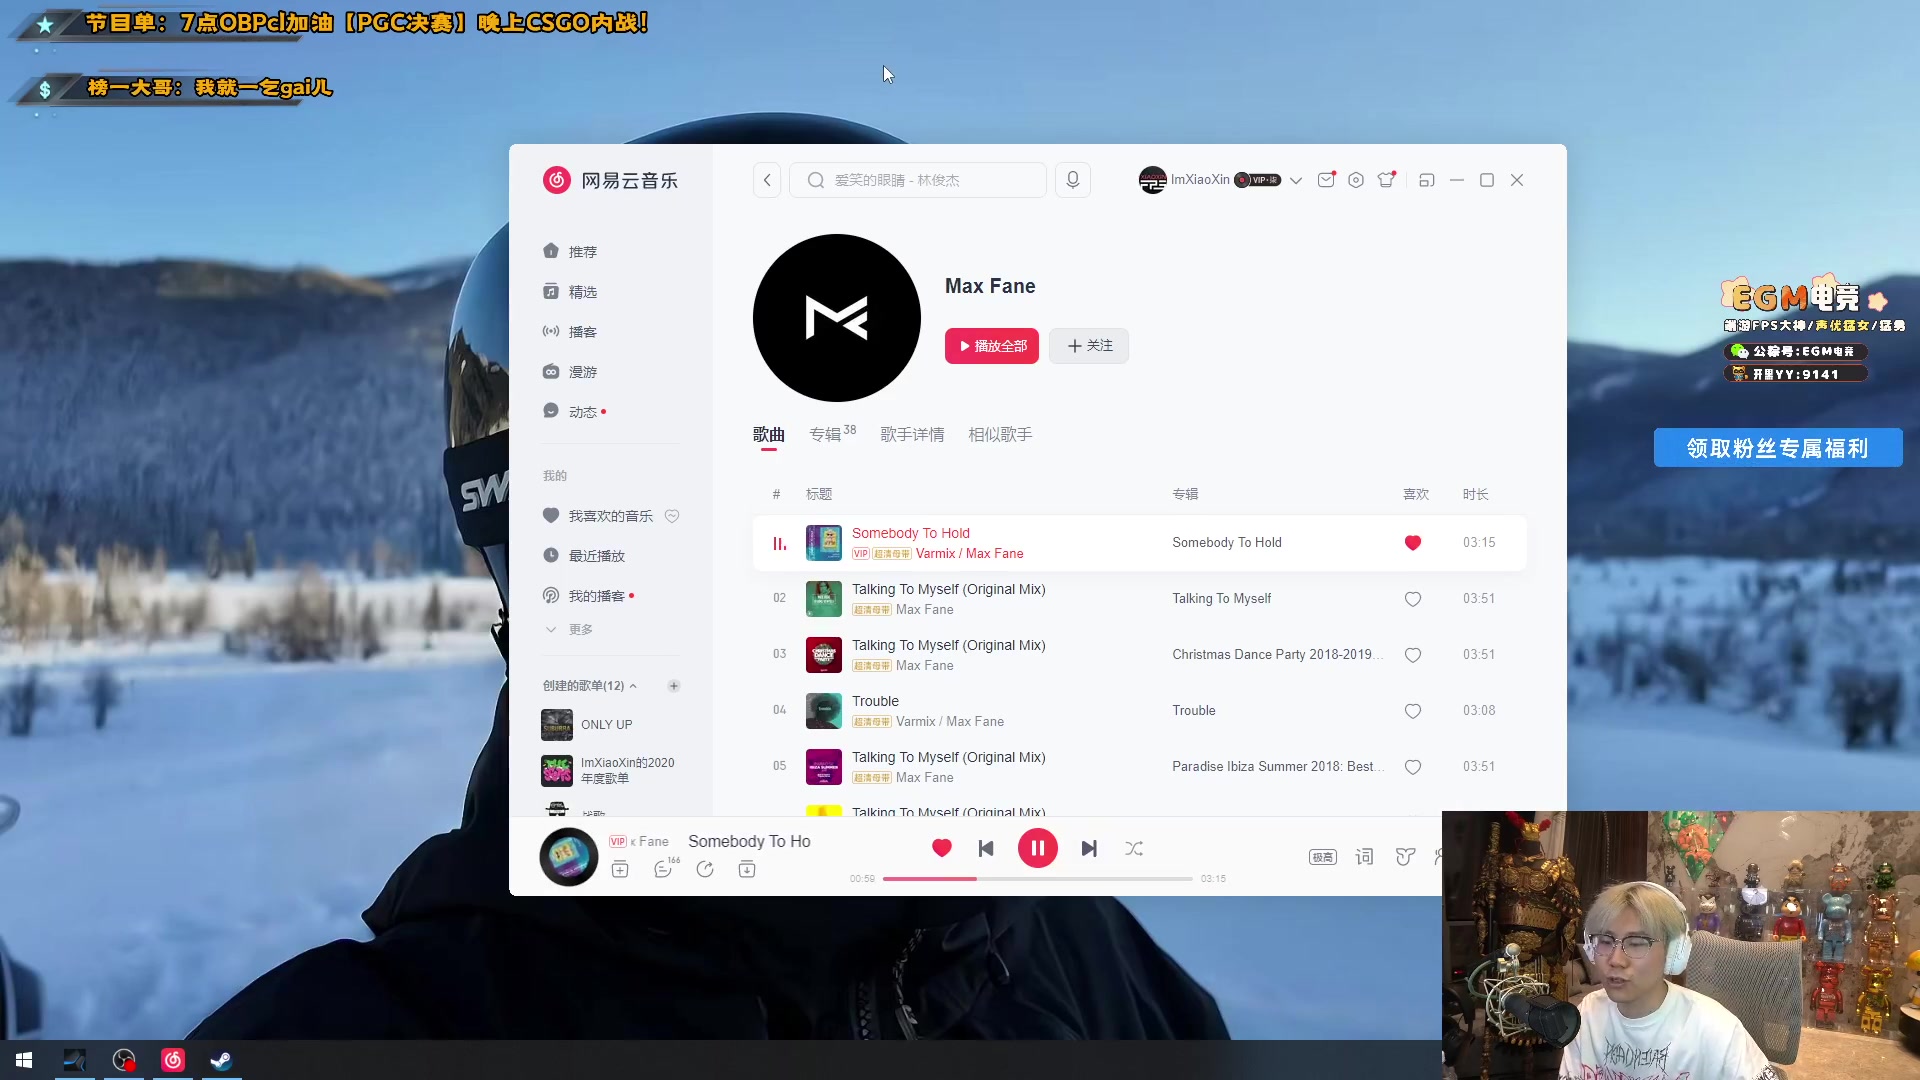Skip to next track

coord(1089,848)
